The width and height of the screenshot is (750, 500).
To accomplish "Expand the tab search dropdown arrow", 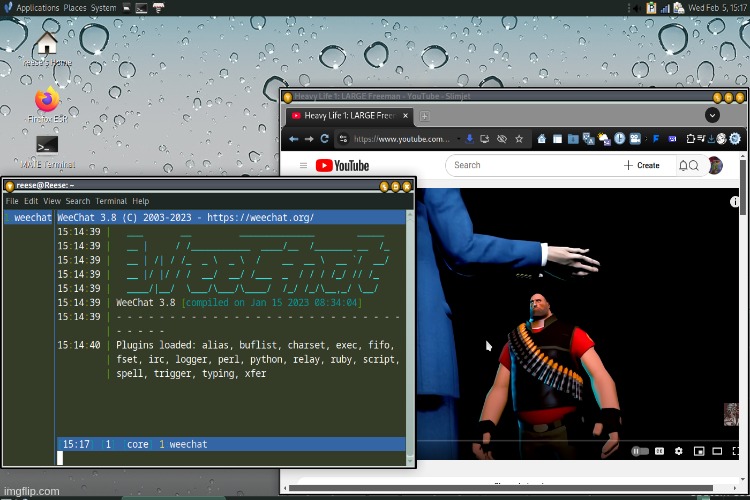I will click(712, 115).
